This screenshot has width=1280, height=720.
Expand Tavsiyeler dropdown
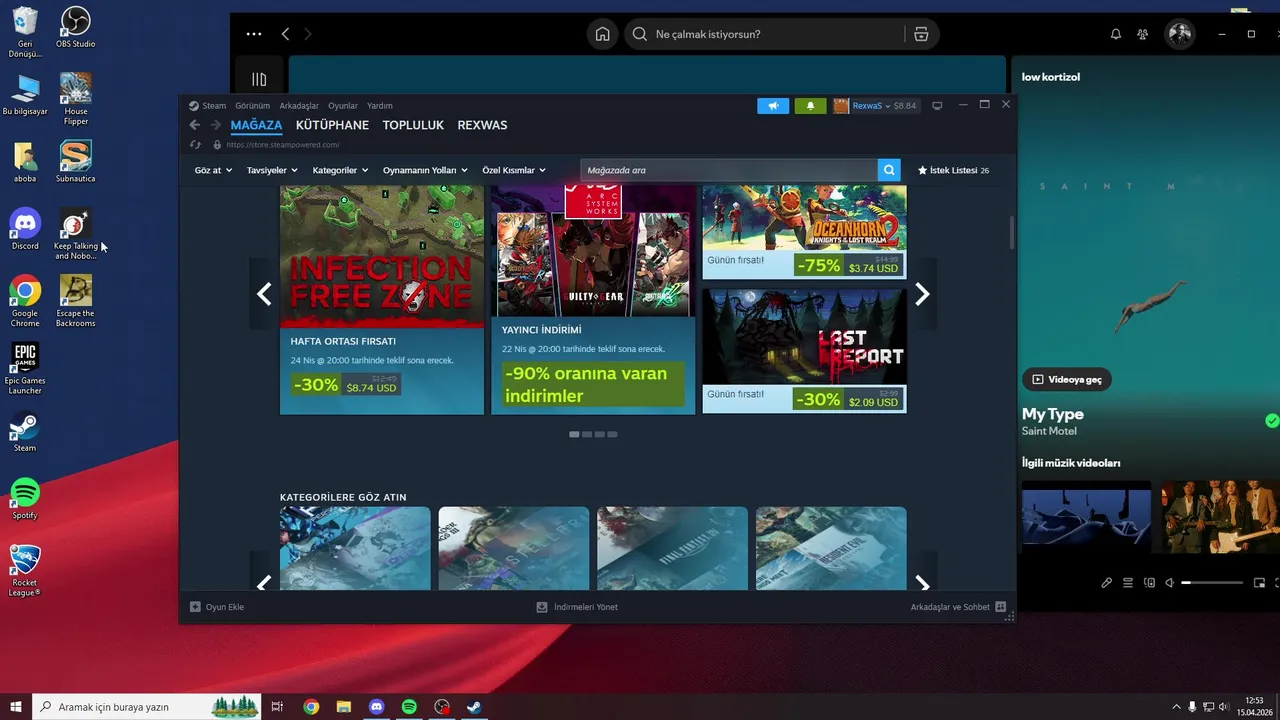point(272,170)
